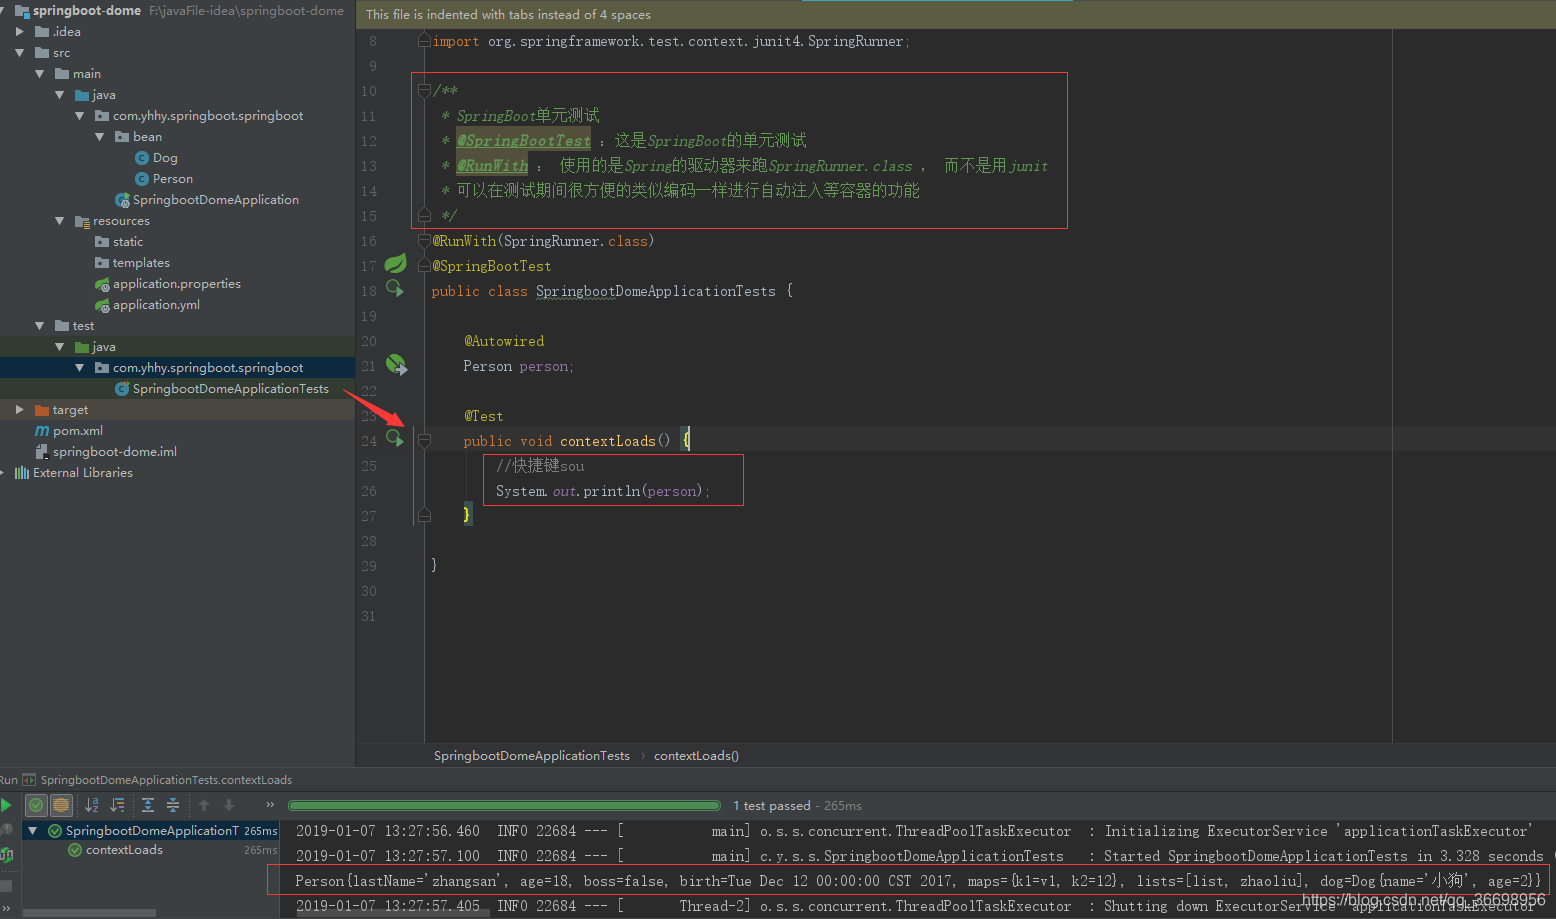The width and height of the screenshot is (1556, 919).
Task: Fold the contextLoads method at line 24
Action: point(424,441)
